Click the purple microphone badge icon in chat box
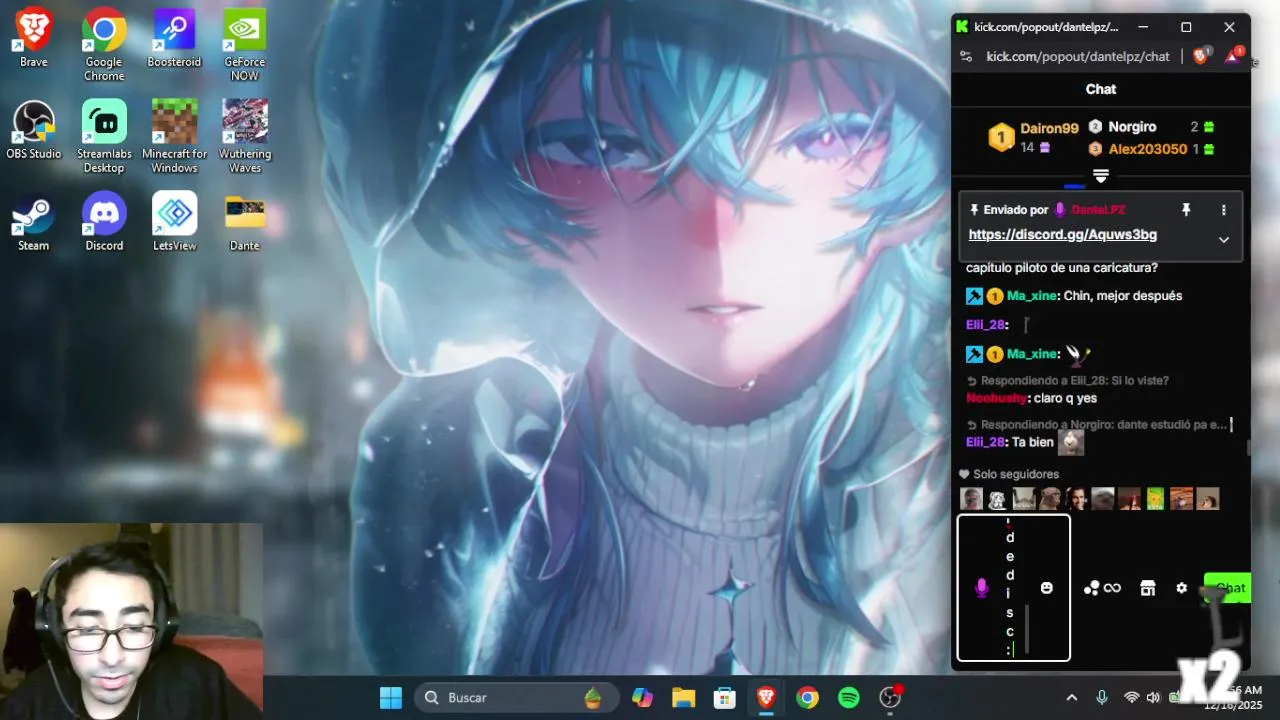The width and height of the screenshot is (1280, 720). pyautogui.click(x=981, y=588)
